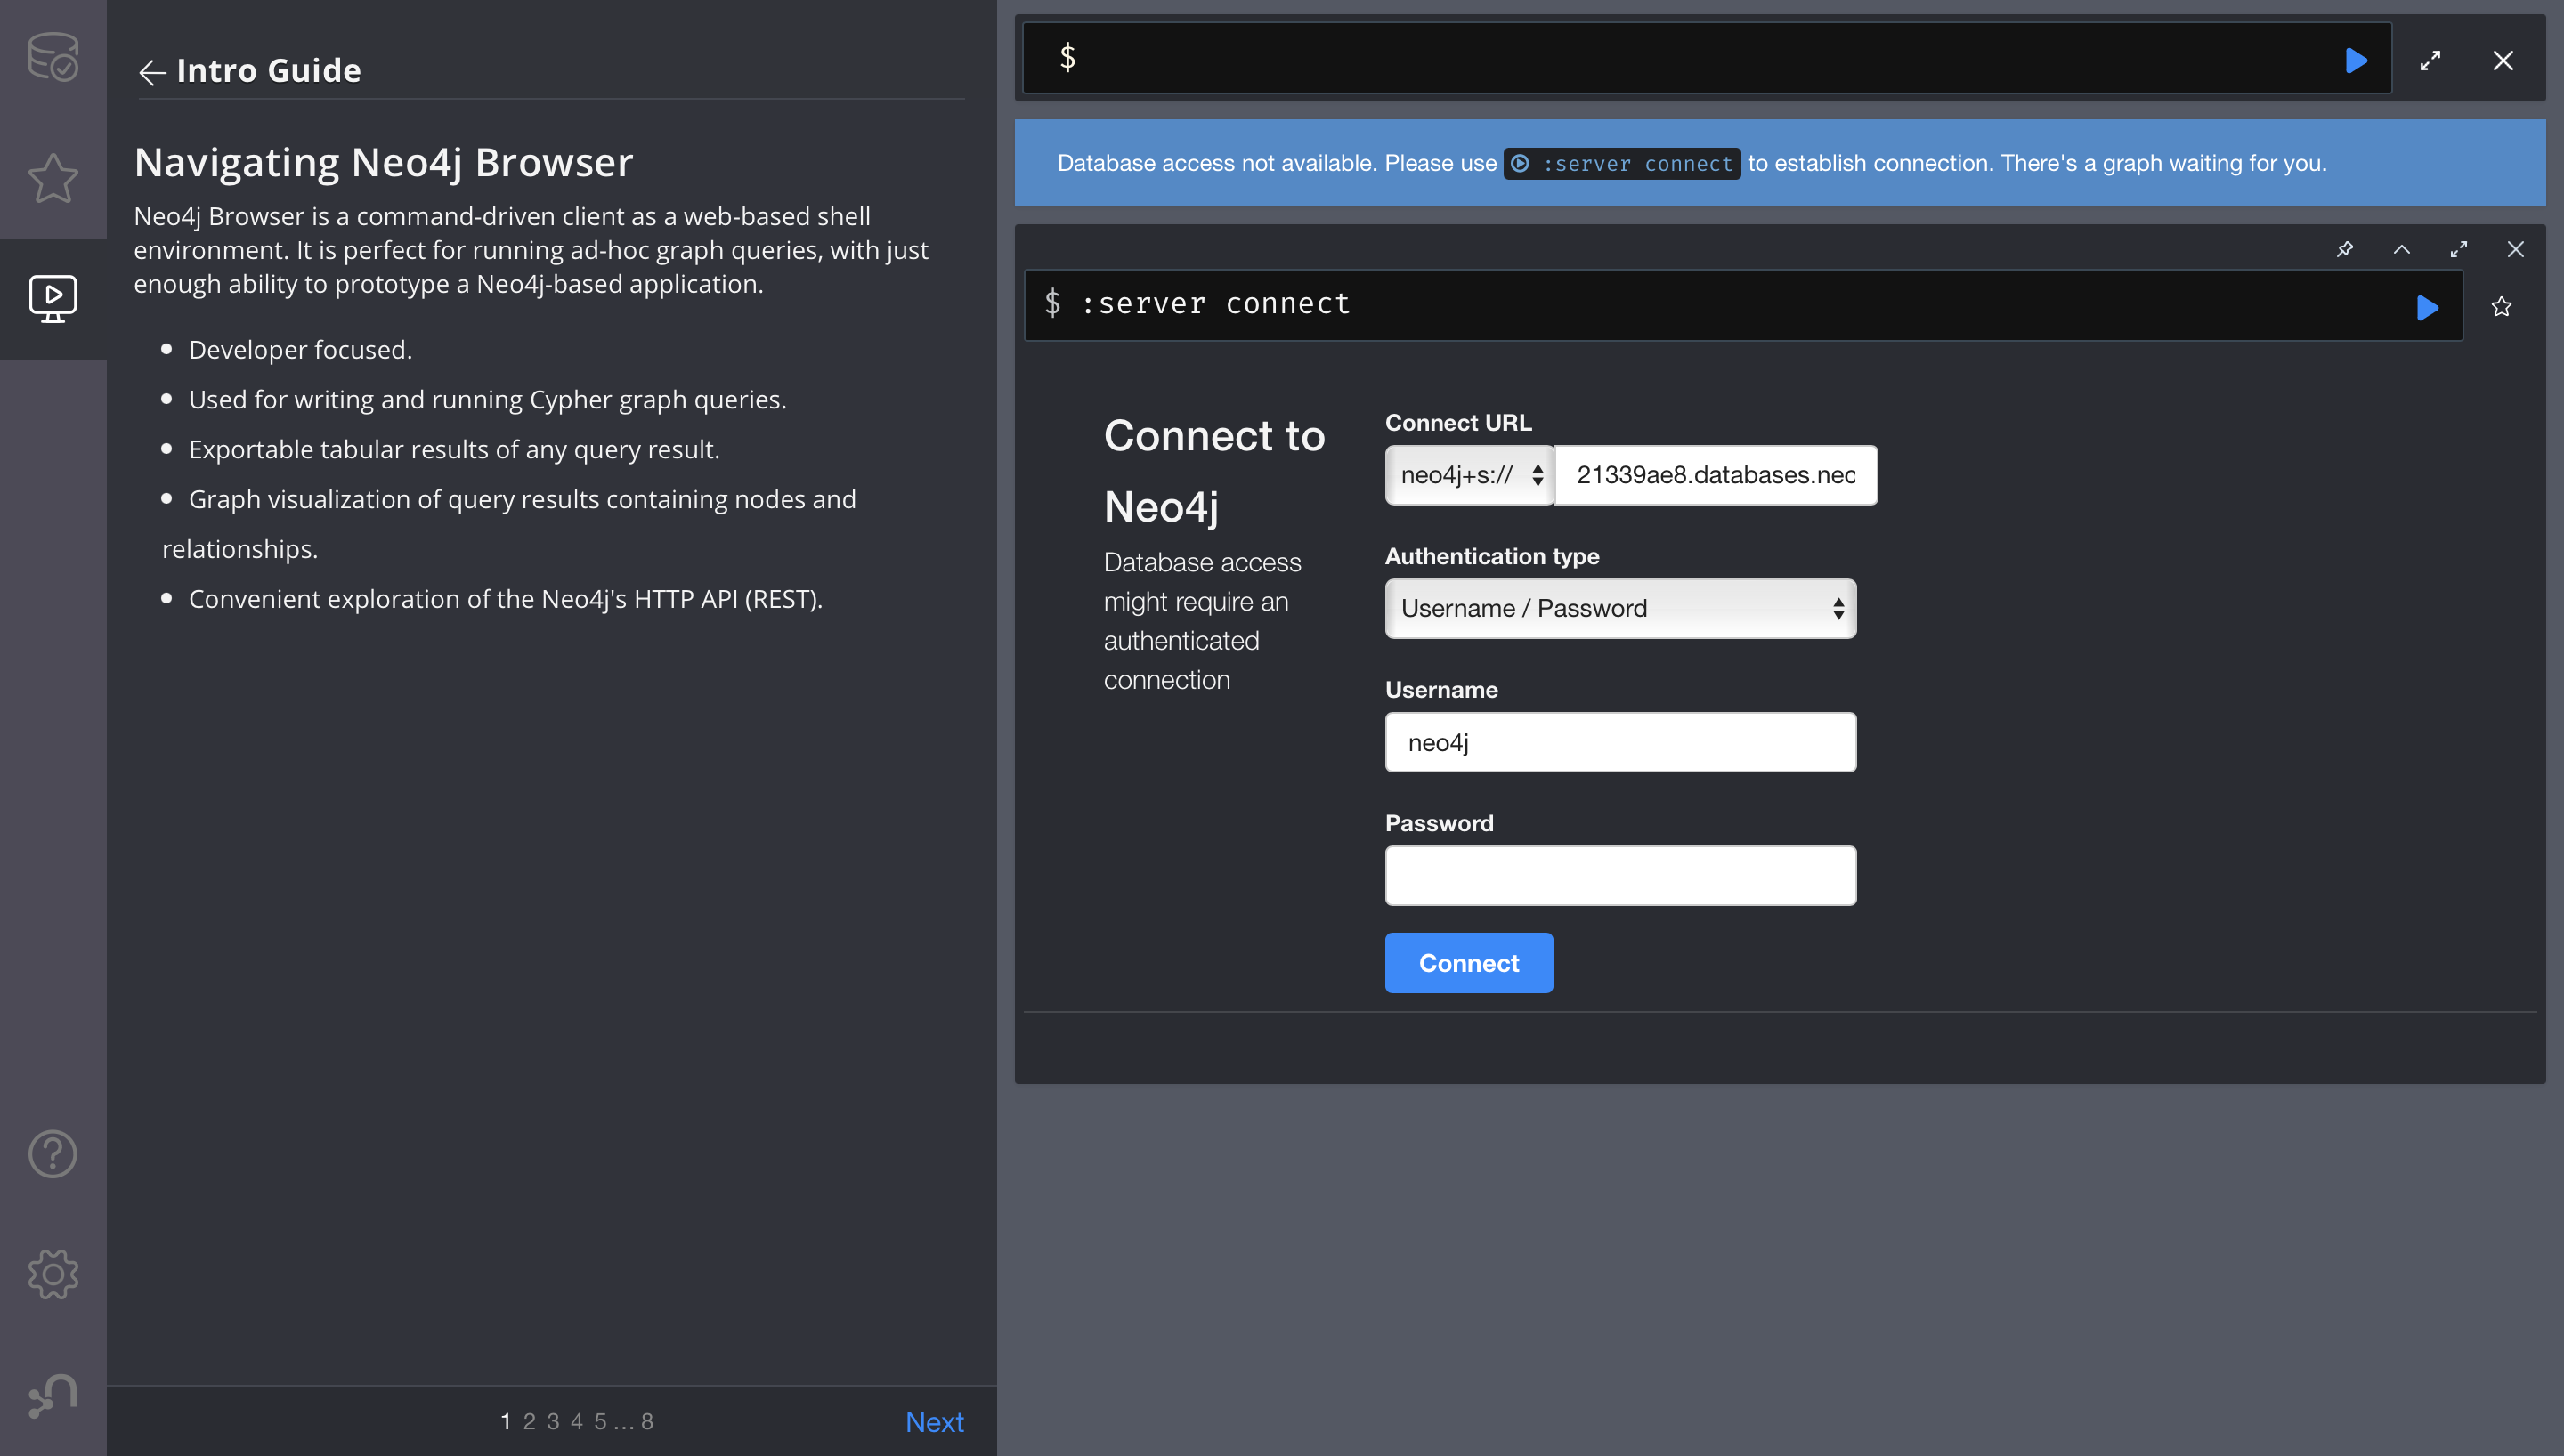The width and height of the screenshot is (2564, 1456).
Task: Close the server connect frame
Action: (2516, 249)
